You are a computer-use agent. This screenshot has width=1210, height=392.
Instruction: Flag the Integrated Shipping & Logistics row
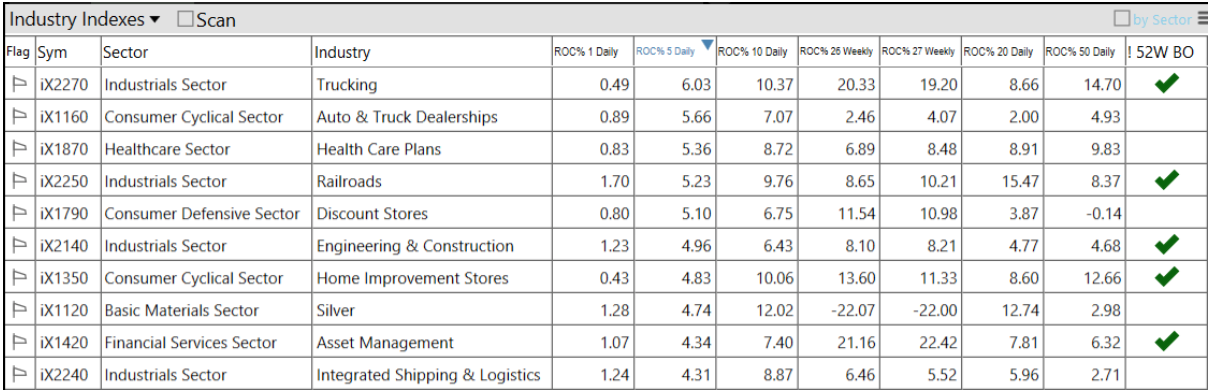[x=19, y=375]
